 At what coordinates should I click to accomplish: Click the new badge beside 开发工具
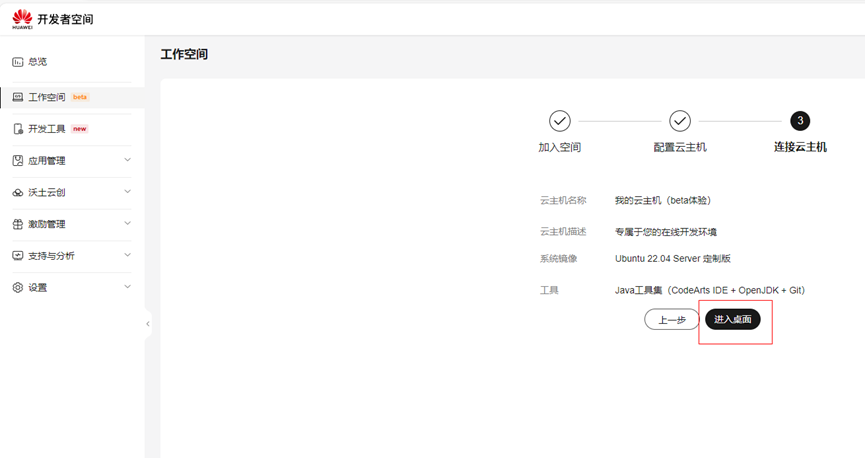click(x=80, y=129)
